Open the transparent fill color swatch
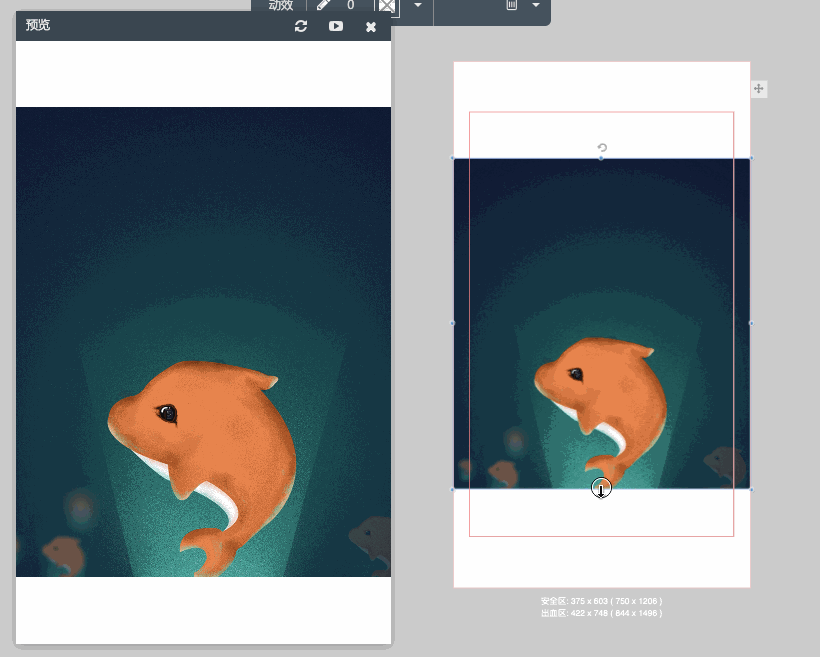 388,7
